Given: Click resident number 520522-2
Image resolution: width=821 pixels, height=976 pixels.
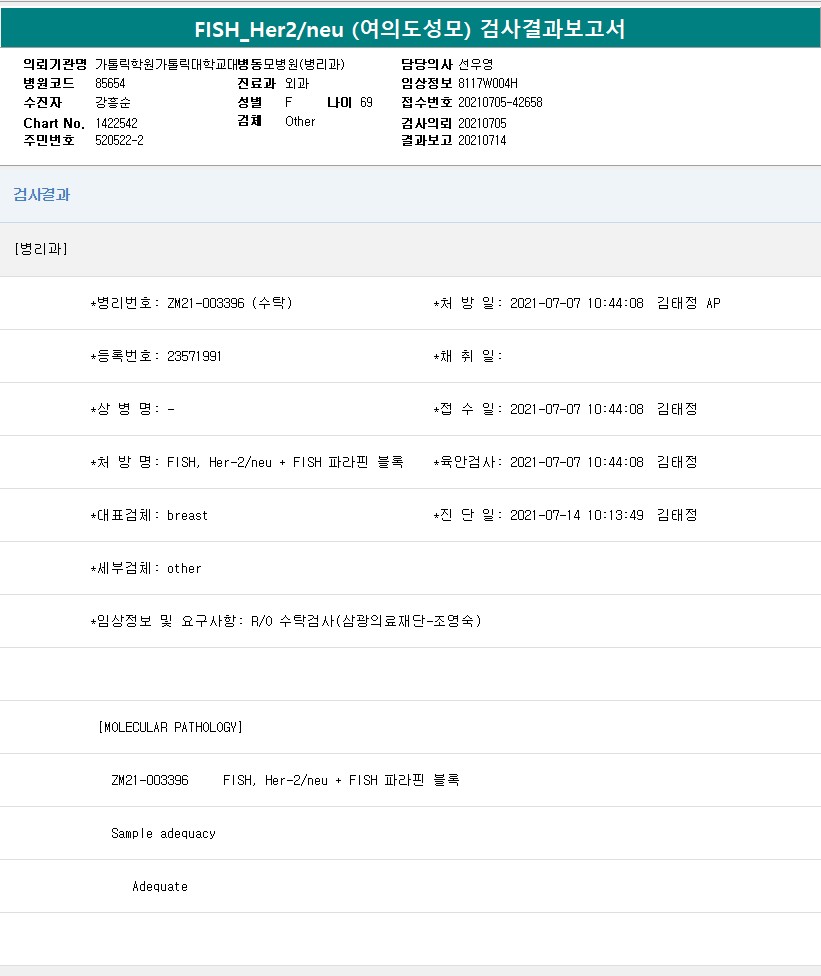Looking at the screenshot, I should [x=119, y=141].
